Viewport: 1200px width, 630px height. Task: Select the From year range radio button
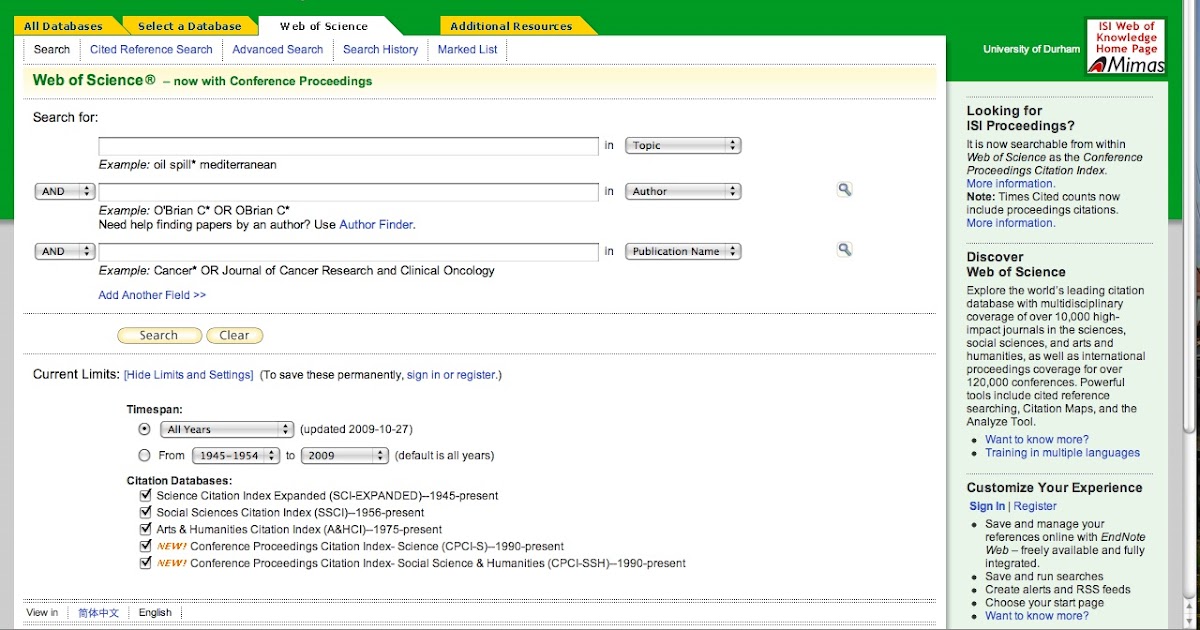(145, 455)
